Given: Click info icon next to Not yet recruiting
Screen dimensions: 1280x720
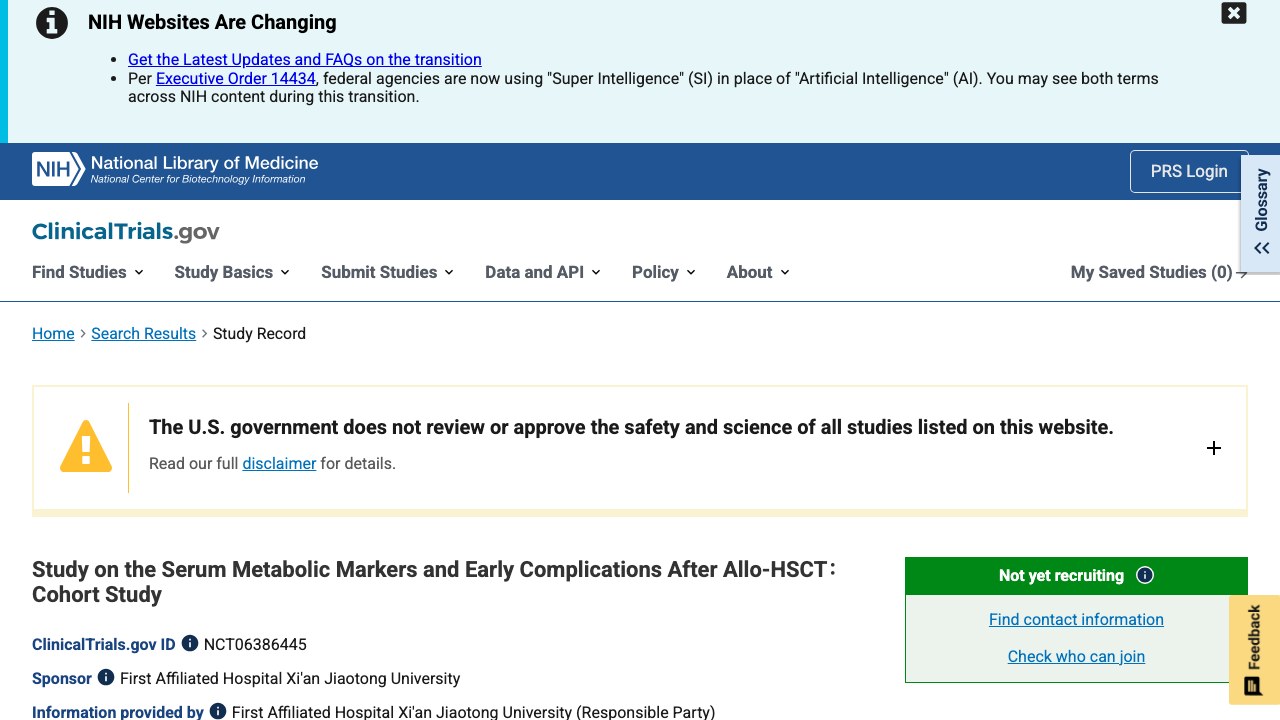Looking at the screenshot, I should 1146,575.
